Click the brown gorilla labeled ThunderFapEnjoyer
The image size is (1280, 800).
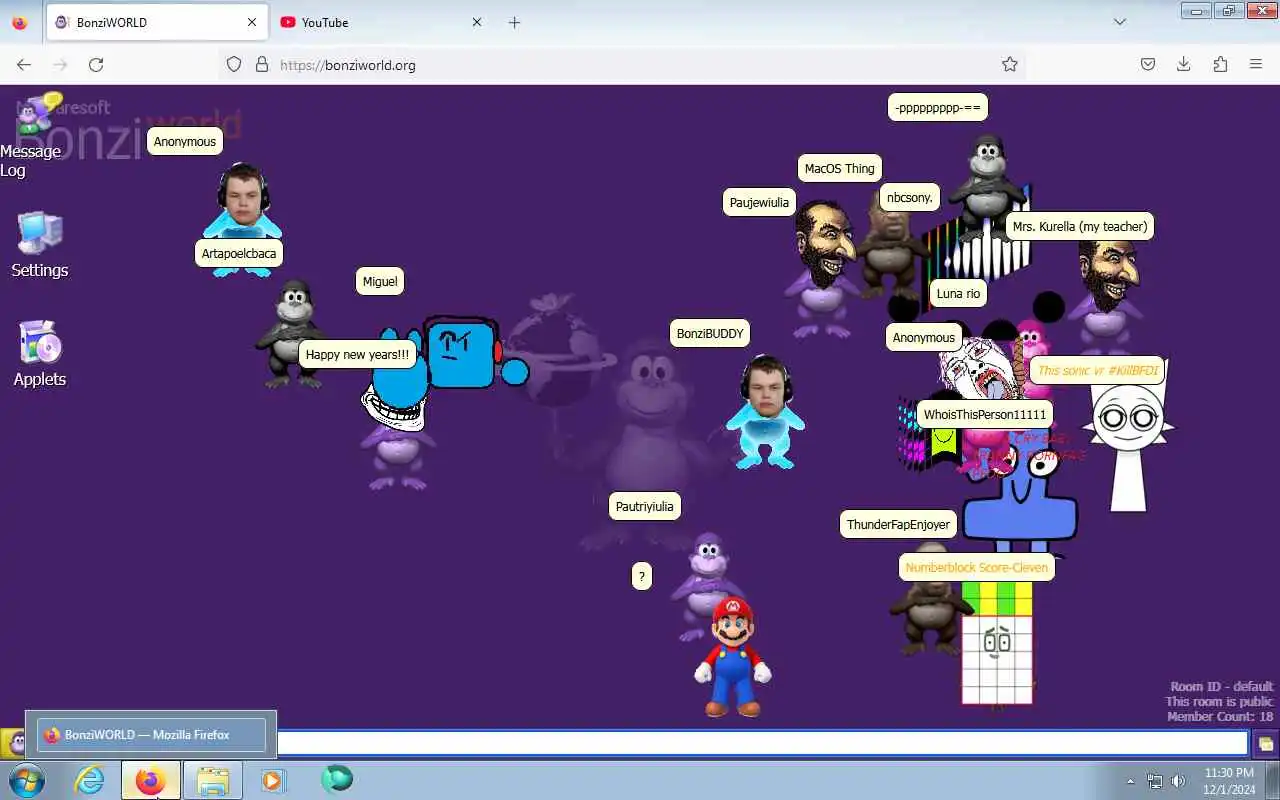coord(928,600)
